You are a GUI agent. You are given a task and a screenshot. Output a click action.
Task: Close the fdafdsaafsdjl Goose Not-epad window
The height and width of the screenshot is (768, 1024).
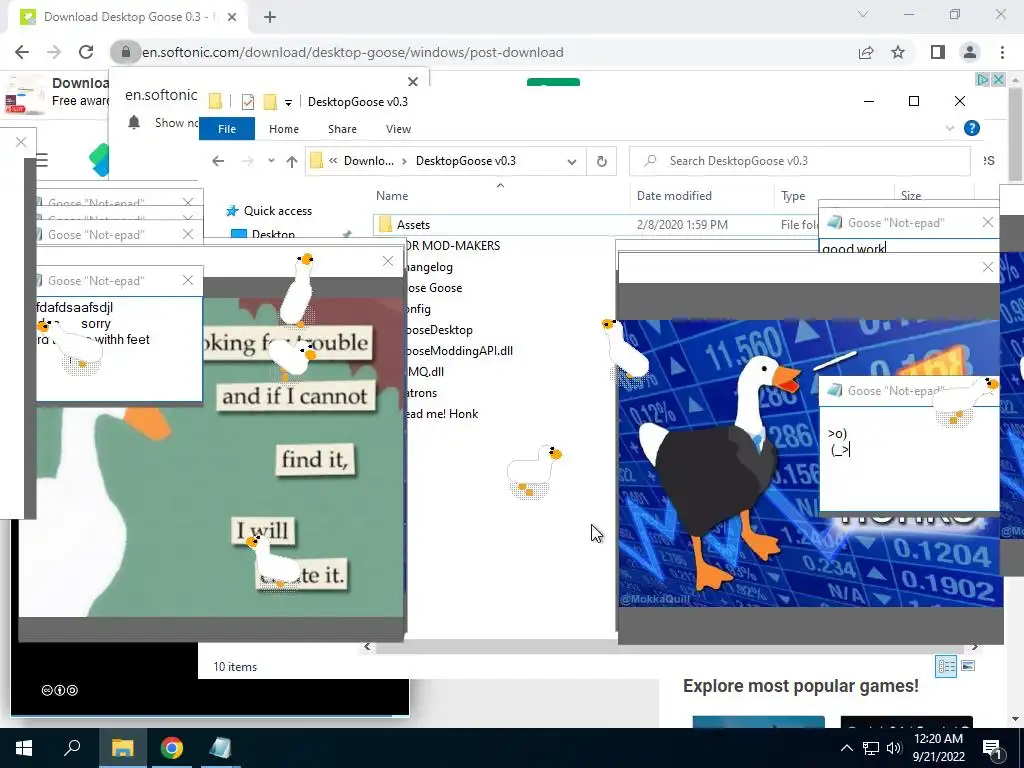tap(188, 280)
